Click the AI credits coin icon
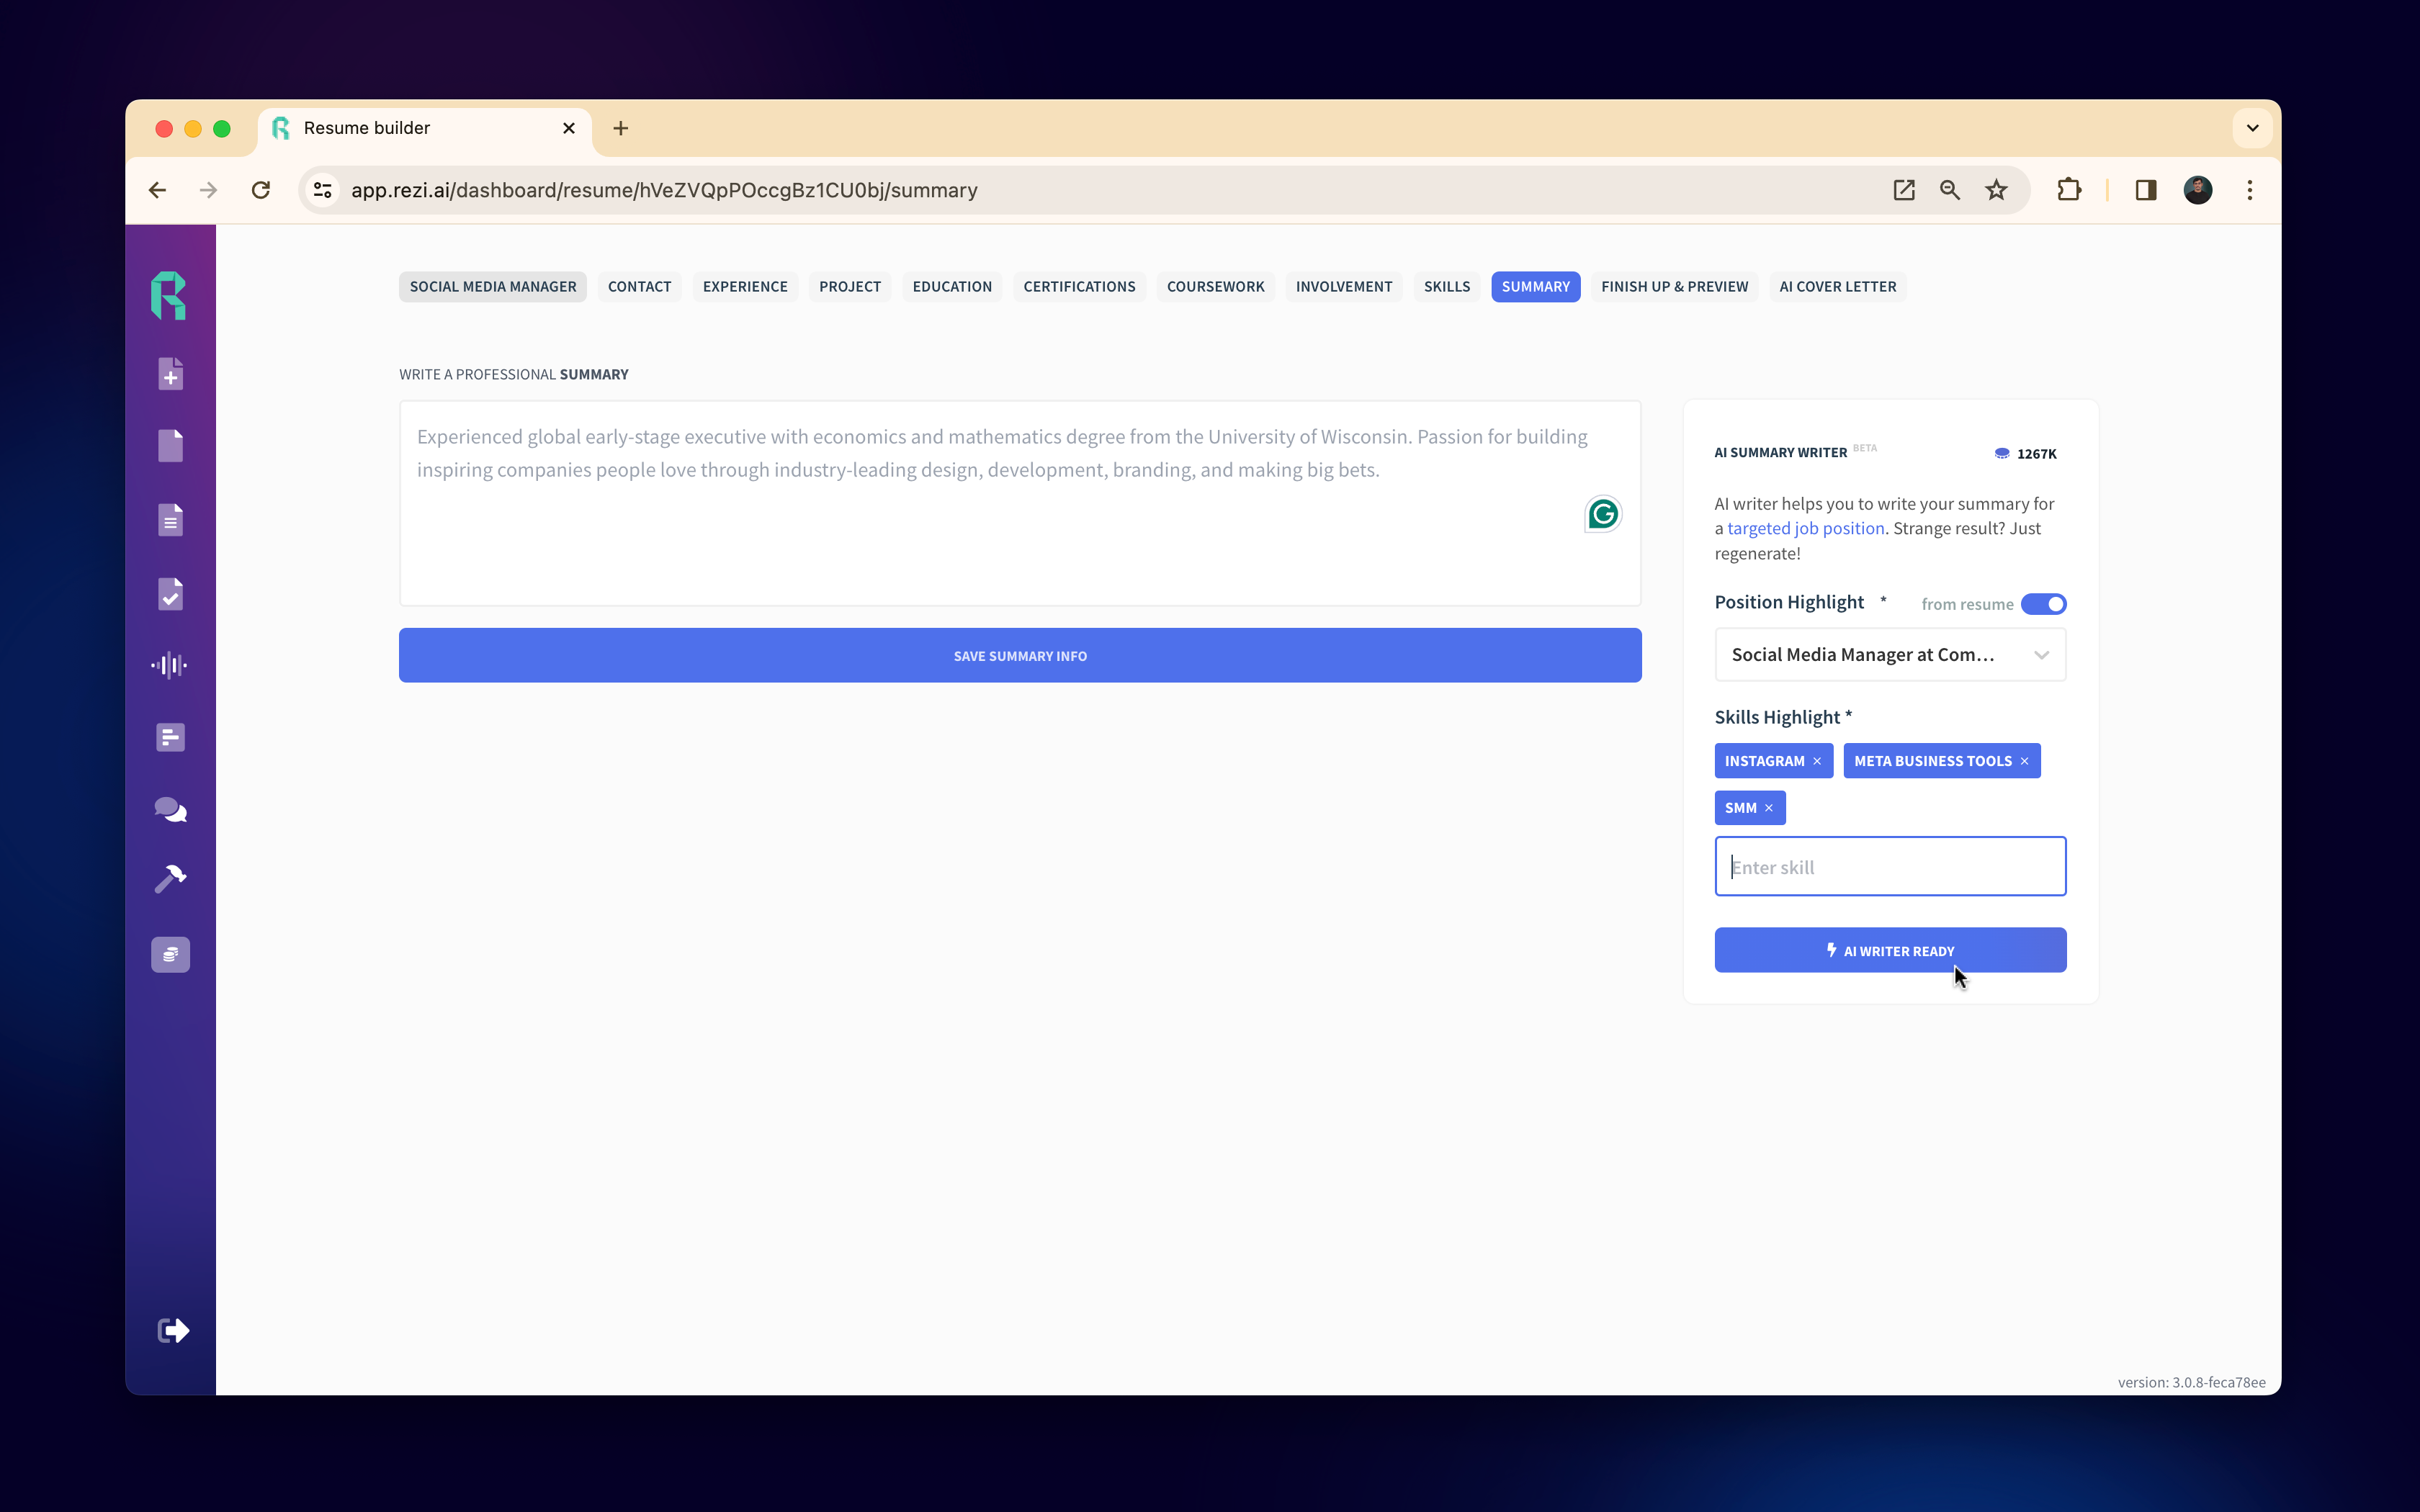 [x=2002, y=453]
